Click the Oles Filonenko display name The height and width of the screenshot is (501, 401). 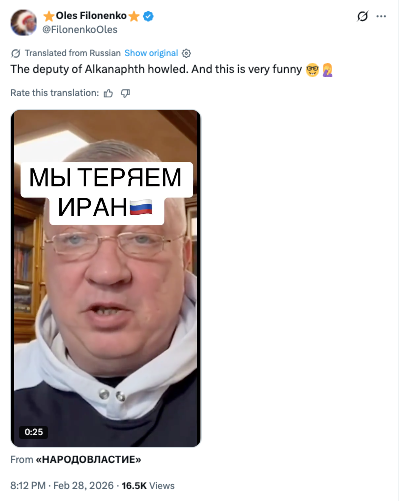tap(91, 16)
